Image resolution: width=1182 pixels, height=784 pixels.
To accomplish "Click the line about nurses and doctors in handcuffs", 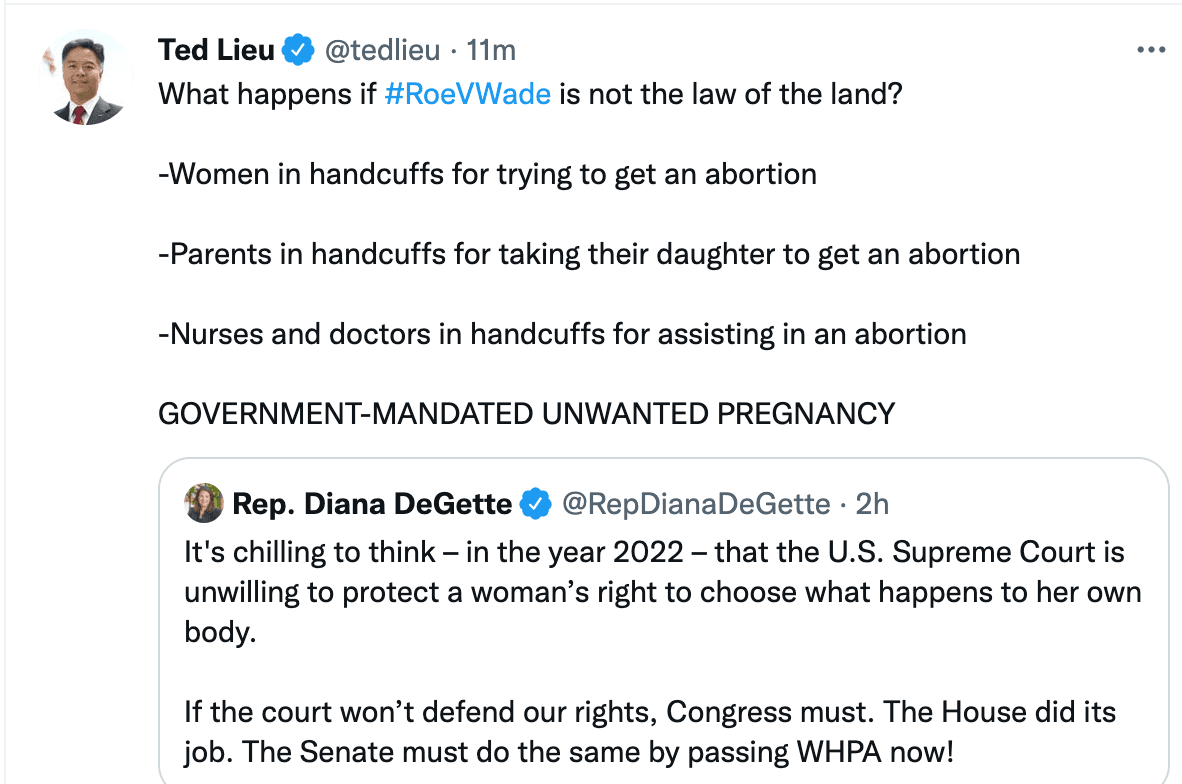I will click(560, 333).
